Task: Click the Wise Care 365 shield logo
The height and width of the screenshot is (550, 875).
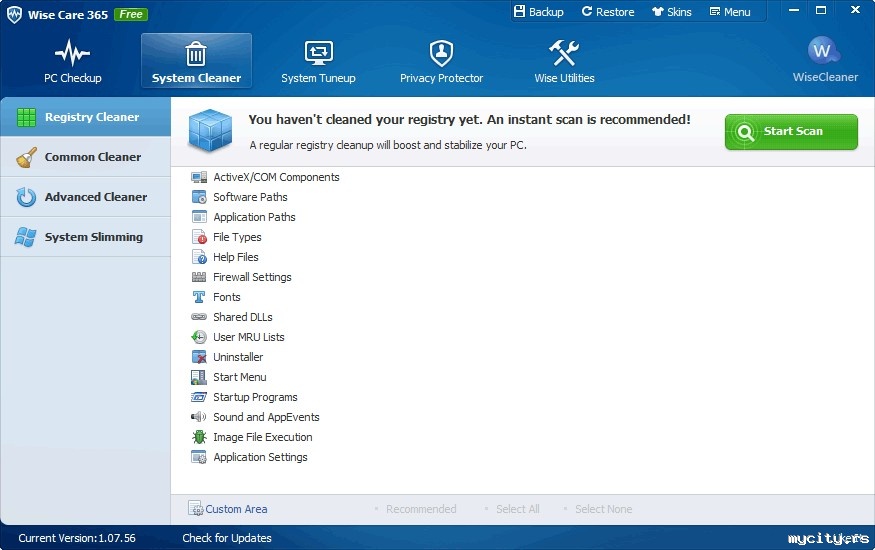Action: [15, 15]
